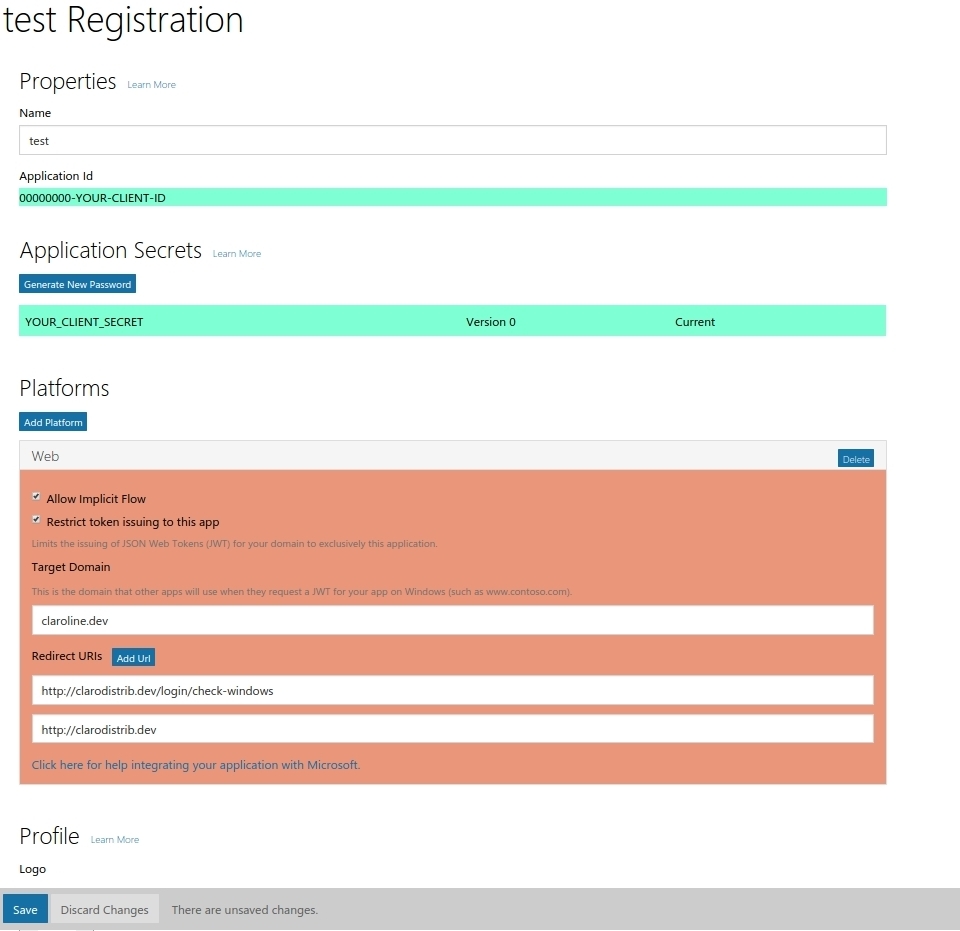Click Discard Changes button
This screenshot has width=960, height=931.
(x=104, y=909)
